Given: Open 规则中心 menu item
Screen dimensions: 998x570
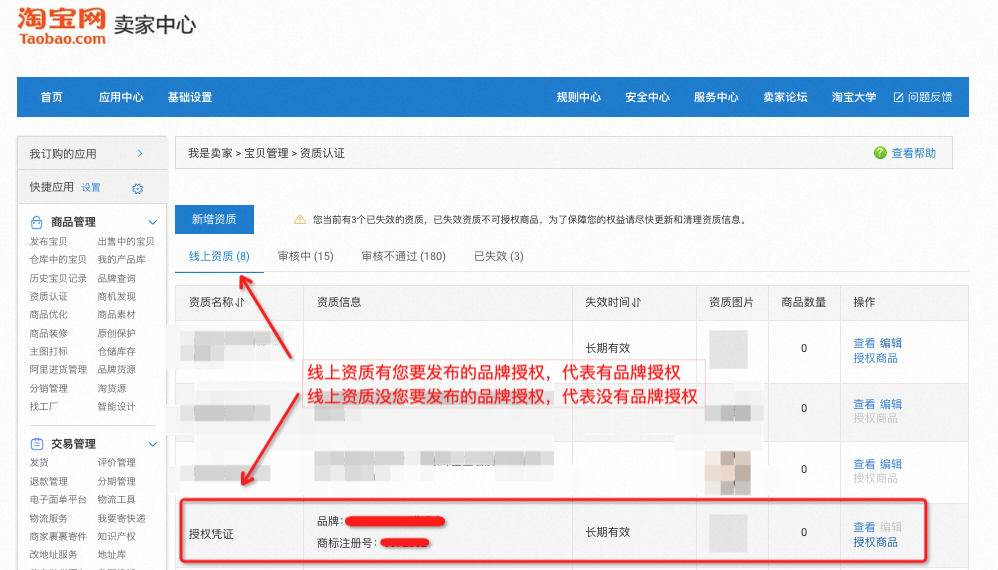Looking at the screenshot, I should 579,97.
